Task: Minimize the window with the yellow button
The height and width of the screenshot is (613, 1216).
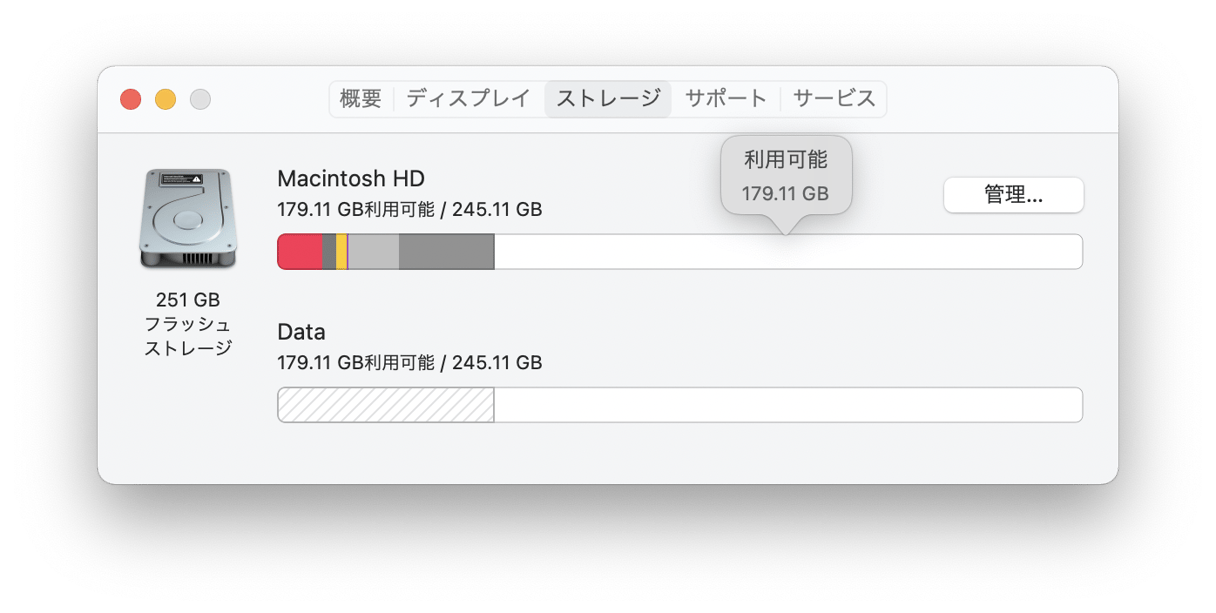Action: 166,99
